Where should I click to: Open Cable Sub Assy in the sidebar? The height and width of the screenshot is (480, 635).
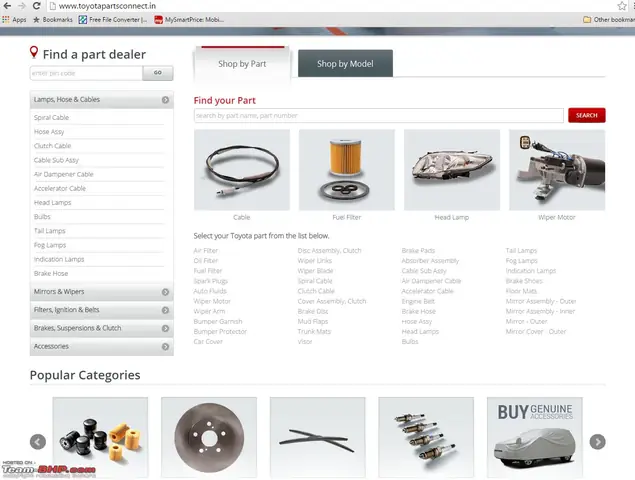click(56, 160)
